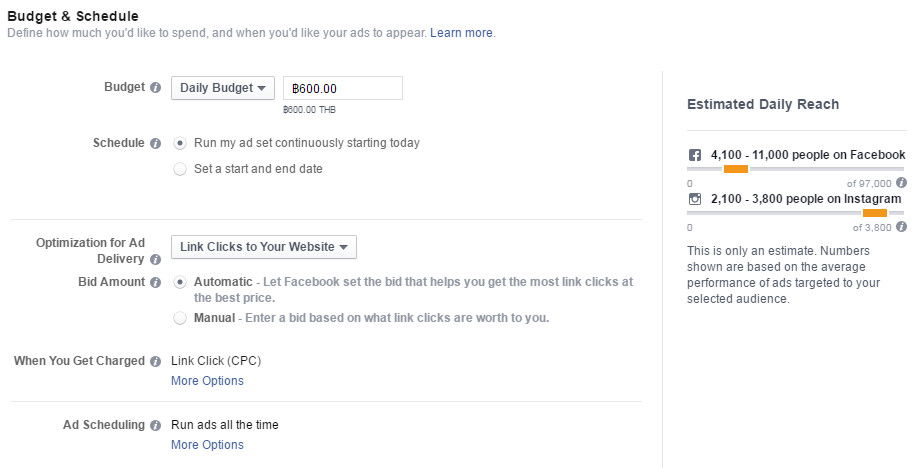Open More Options under Link Click (CPC)
This screenshot has height=468, width=922.
[x=207, y=381]
